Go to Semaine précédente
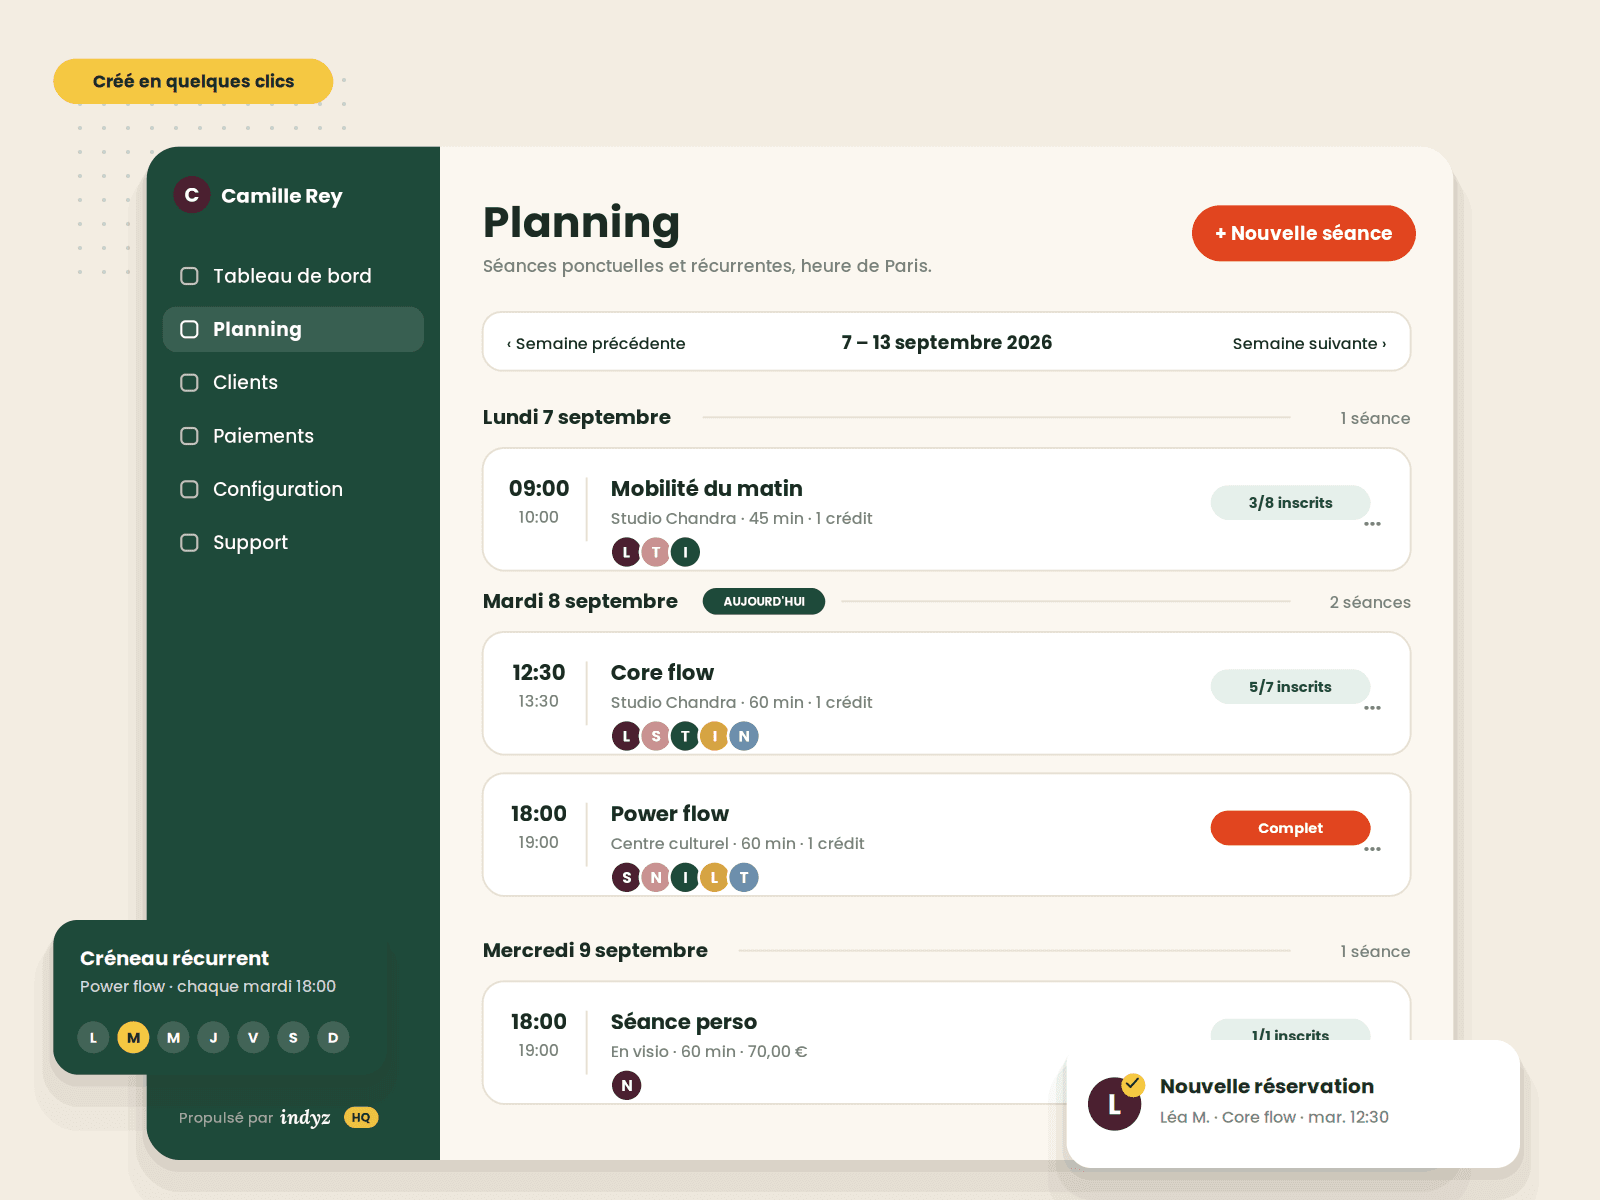The width and height of the screenshot is (1600, 1200). click(x=596, y=344)
